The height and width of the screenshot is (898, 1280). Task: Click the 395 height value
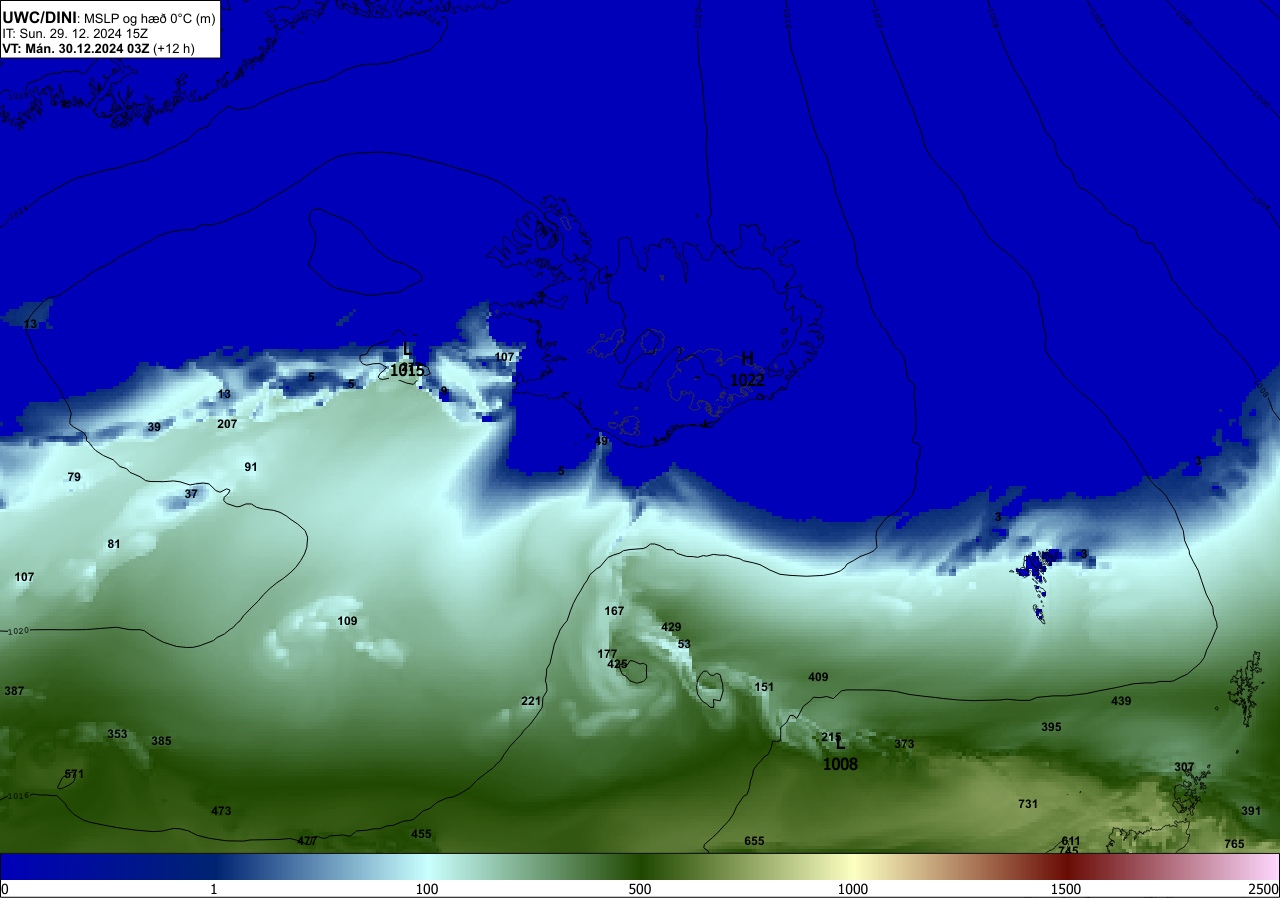(x=1051, y=727)
